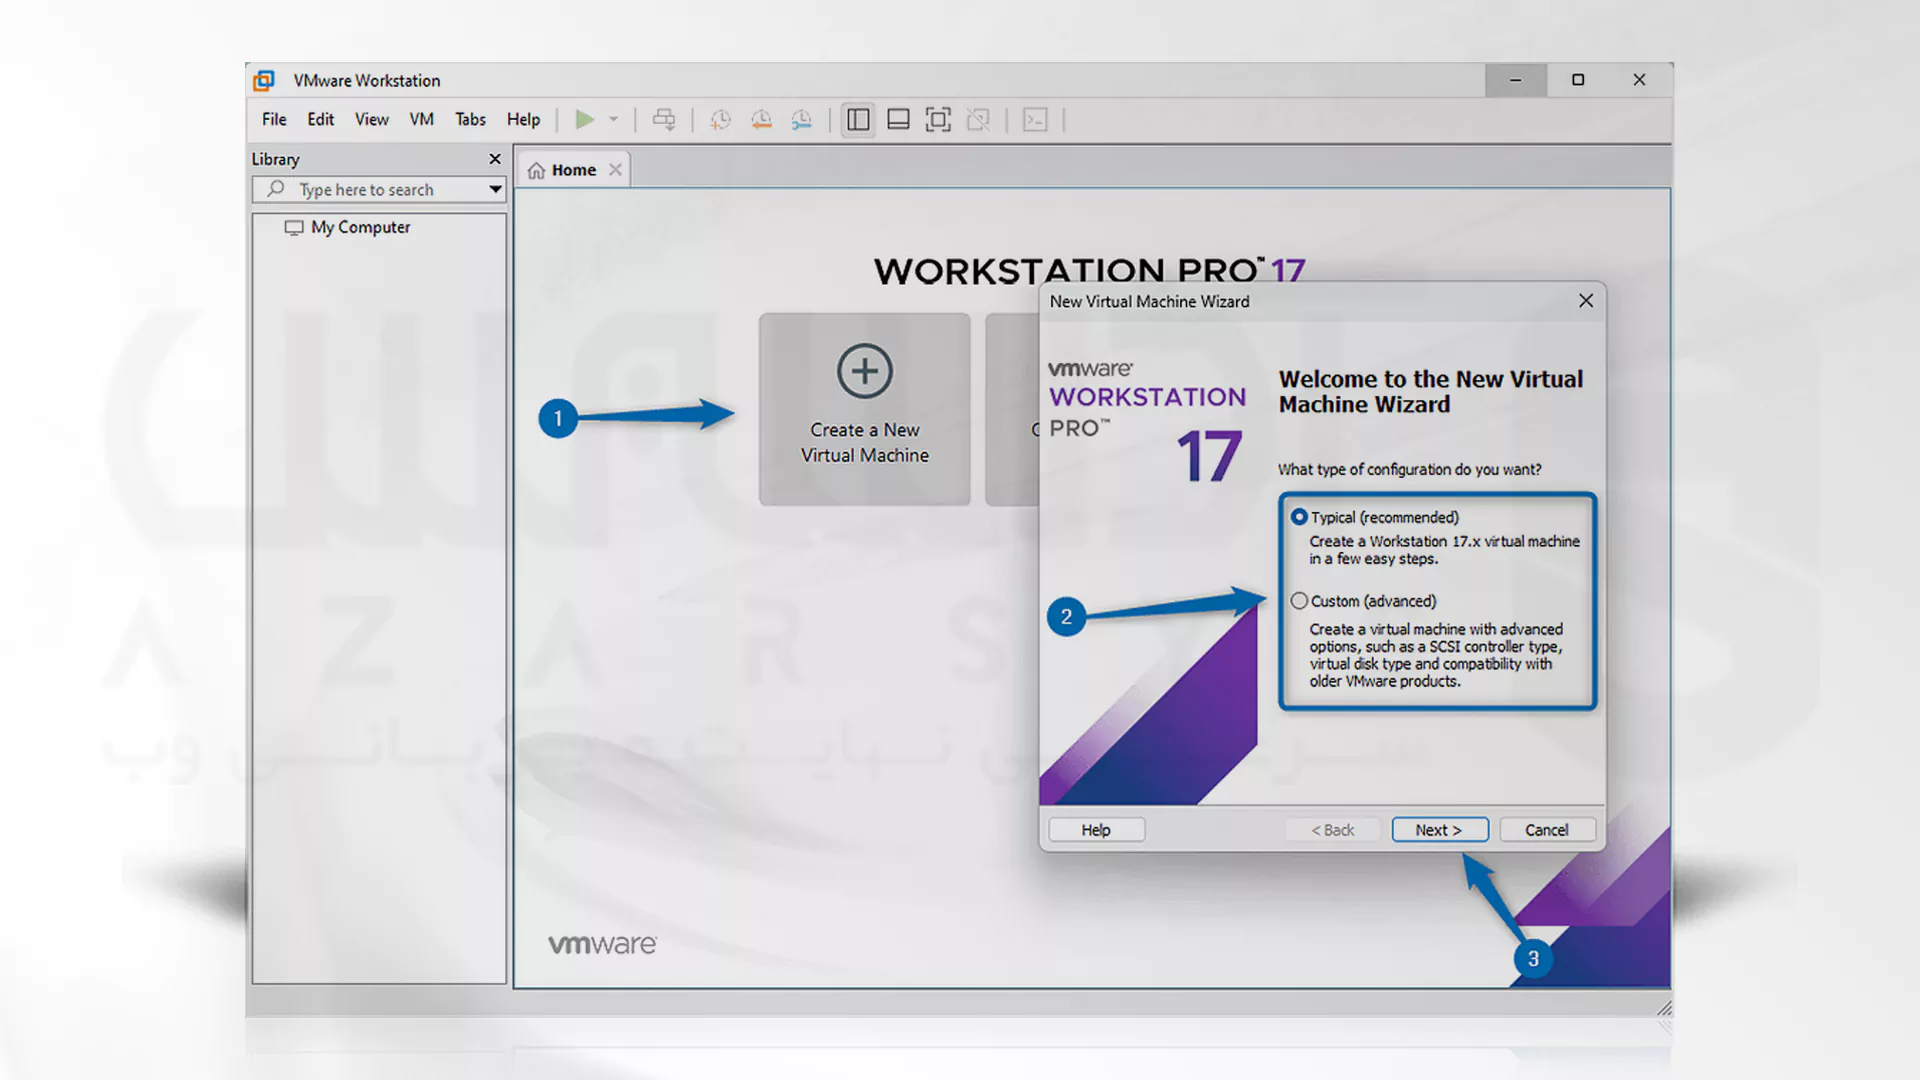Minimize the VMware Workstation window
1920x1080 pixels.
[1516, 80]
